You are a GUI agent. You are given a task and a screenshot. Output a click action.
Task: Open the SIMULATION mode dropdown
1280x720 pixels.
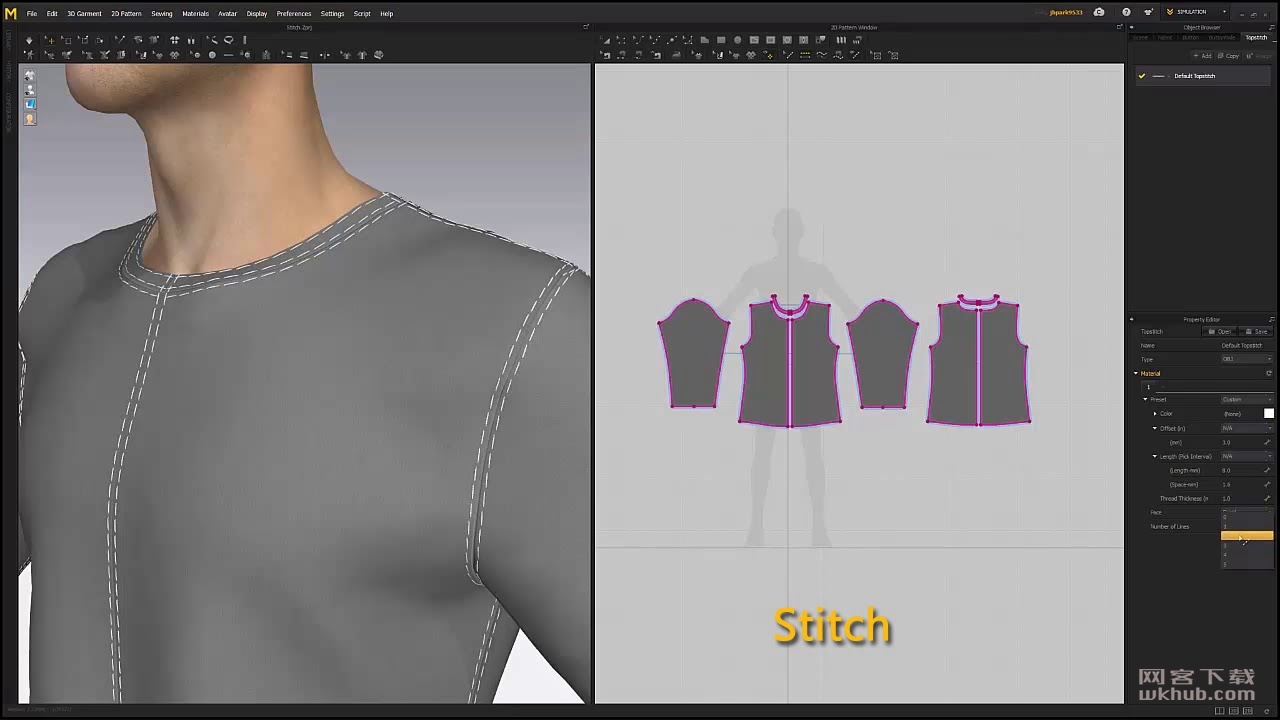[1197, 12]
